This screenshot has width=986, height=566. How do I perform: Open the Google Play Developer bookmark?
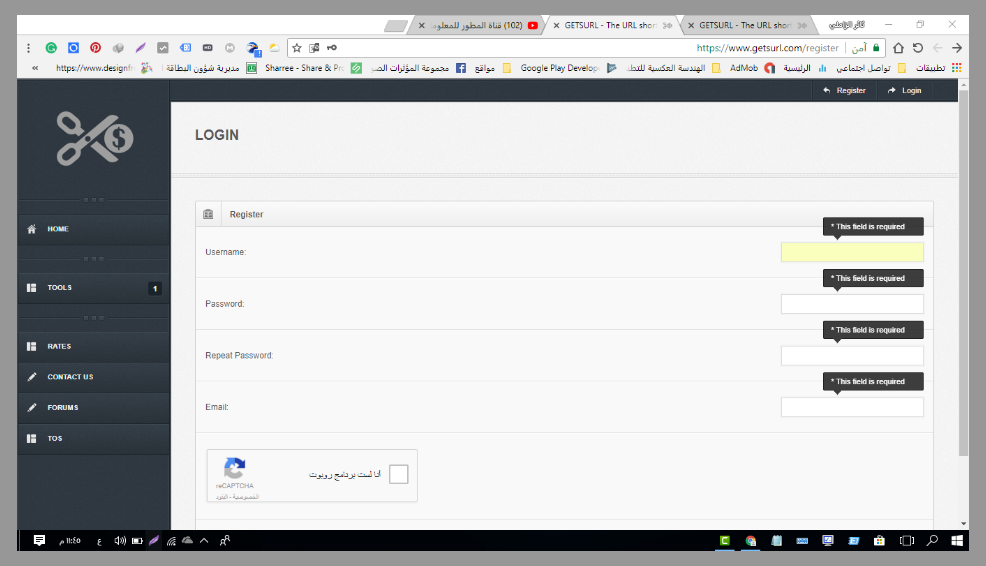(x=568, y=68)
